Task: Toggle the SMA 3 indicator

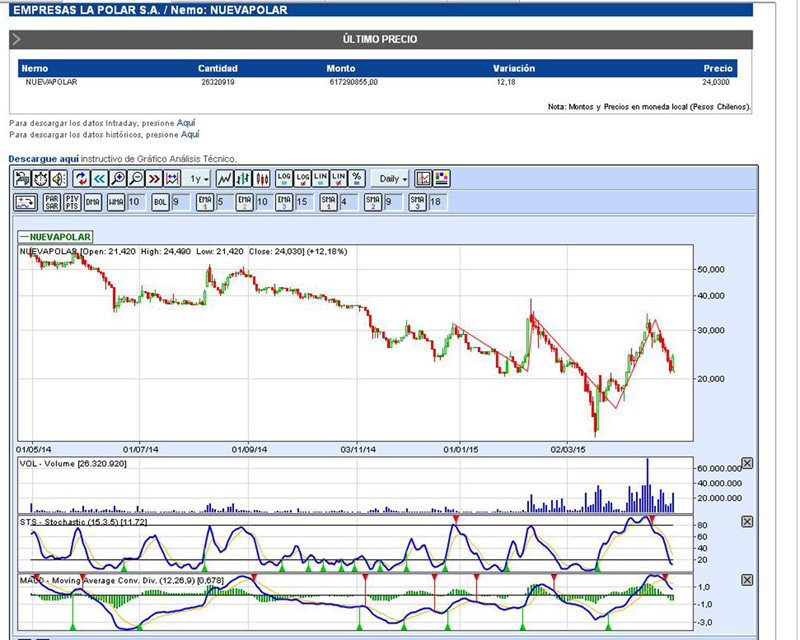Action: 418,203
